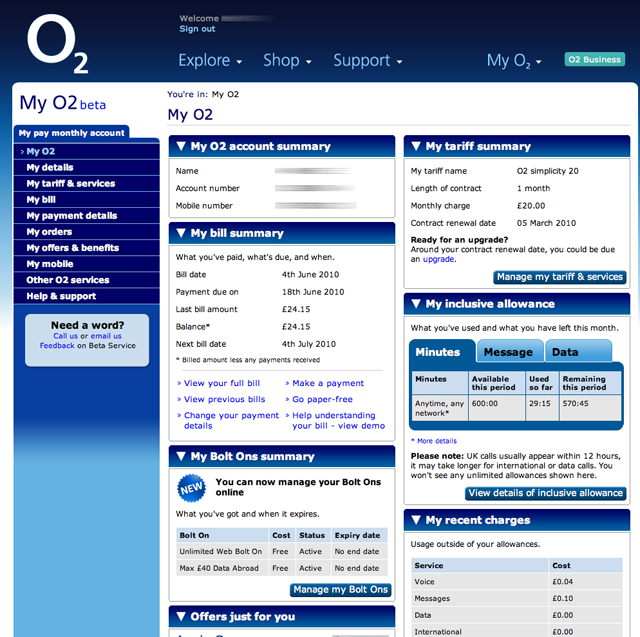Select My pay monthly account tab
This screenshot has height=637, width=640.
(71, 133)
